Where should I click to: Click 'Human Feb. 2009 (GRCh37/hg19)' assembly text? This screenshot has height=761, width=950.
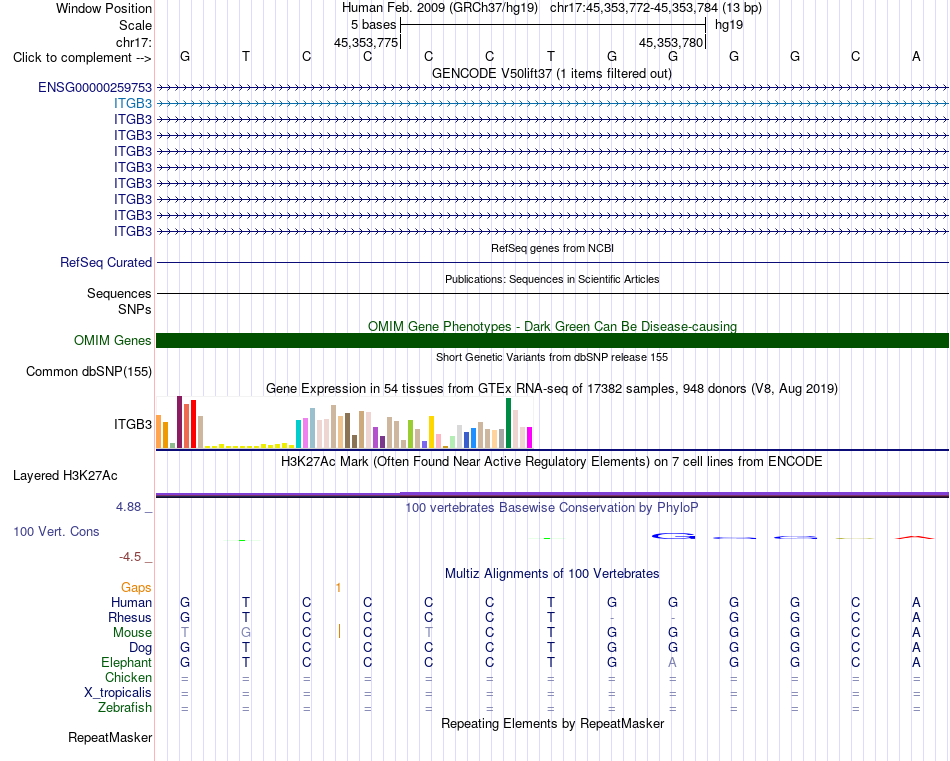pyautogui.click(x=440, y=8)
